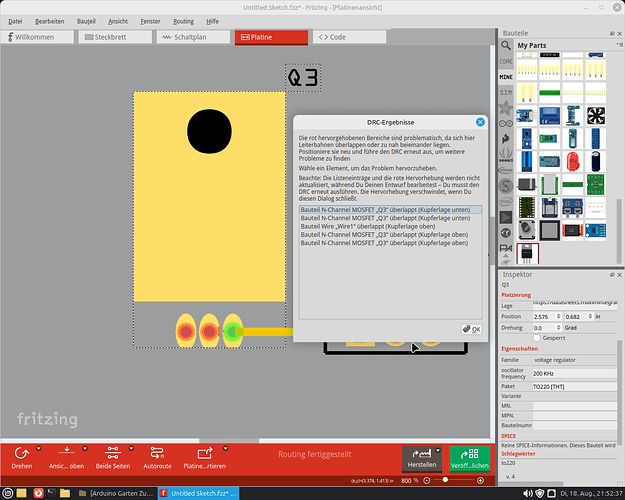Open the Platine exportieren options arrow
The width and height of the screenshot is (625, 500).
pos(226,449)
